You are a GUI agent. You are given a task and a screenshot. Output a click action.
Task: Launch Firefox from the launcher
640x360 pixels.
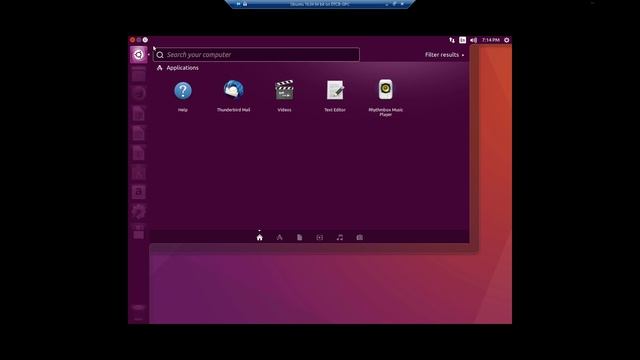pyautogui.click(x=138, y=93)
